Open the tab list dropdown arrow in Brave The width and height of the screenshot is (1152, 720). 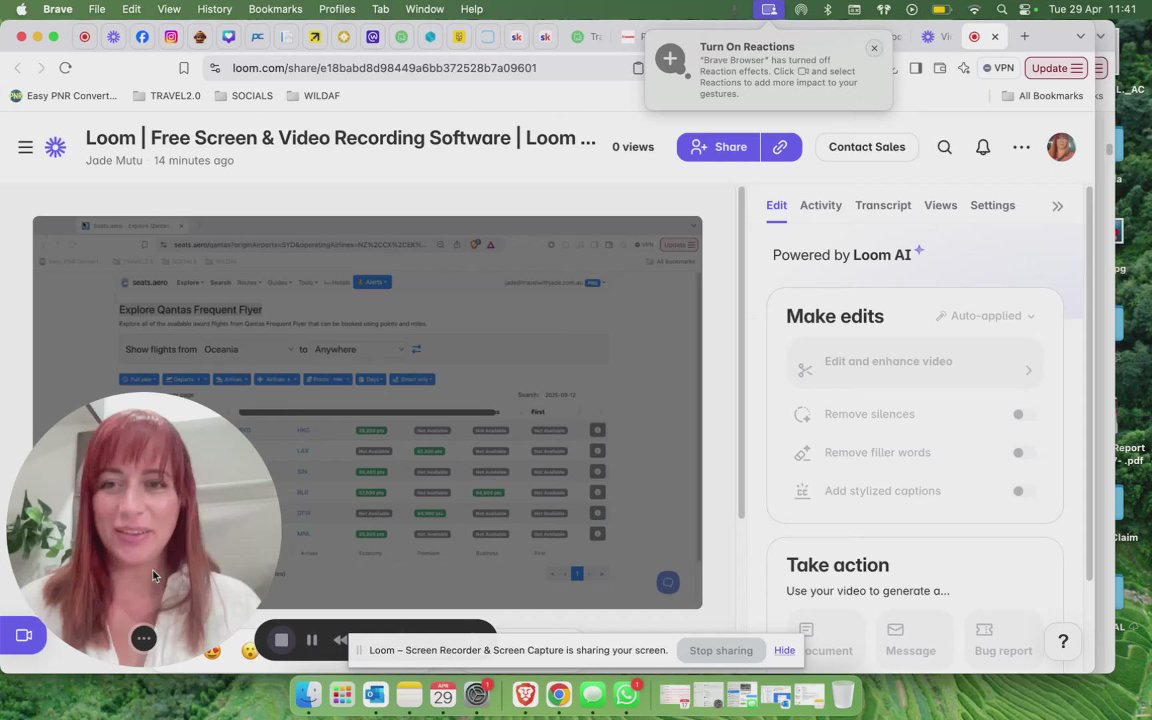[1080, 36]
